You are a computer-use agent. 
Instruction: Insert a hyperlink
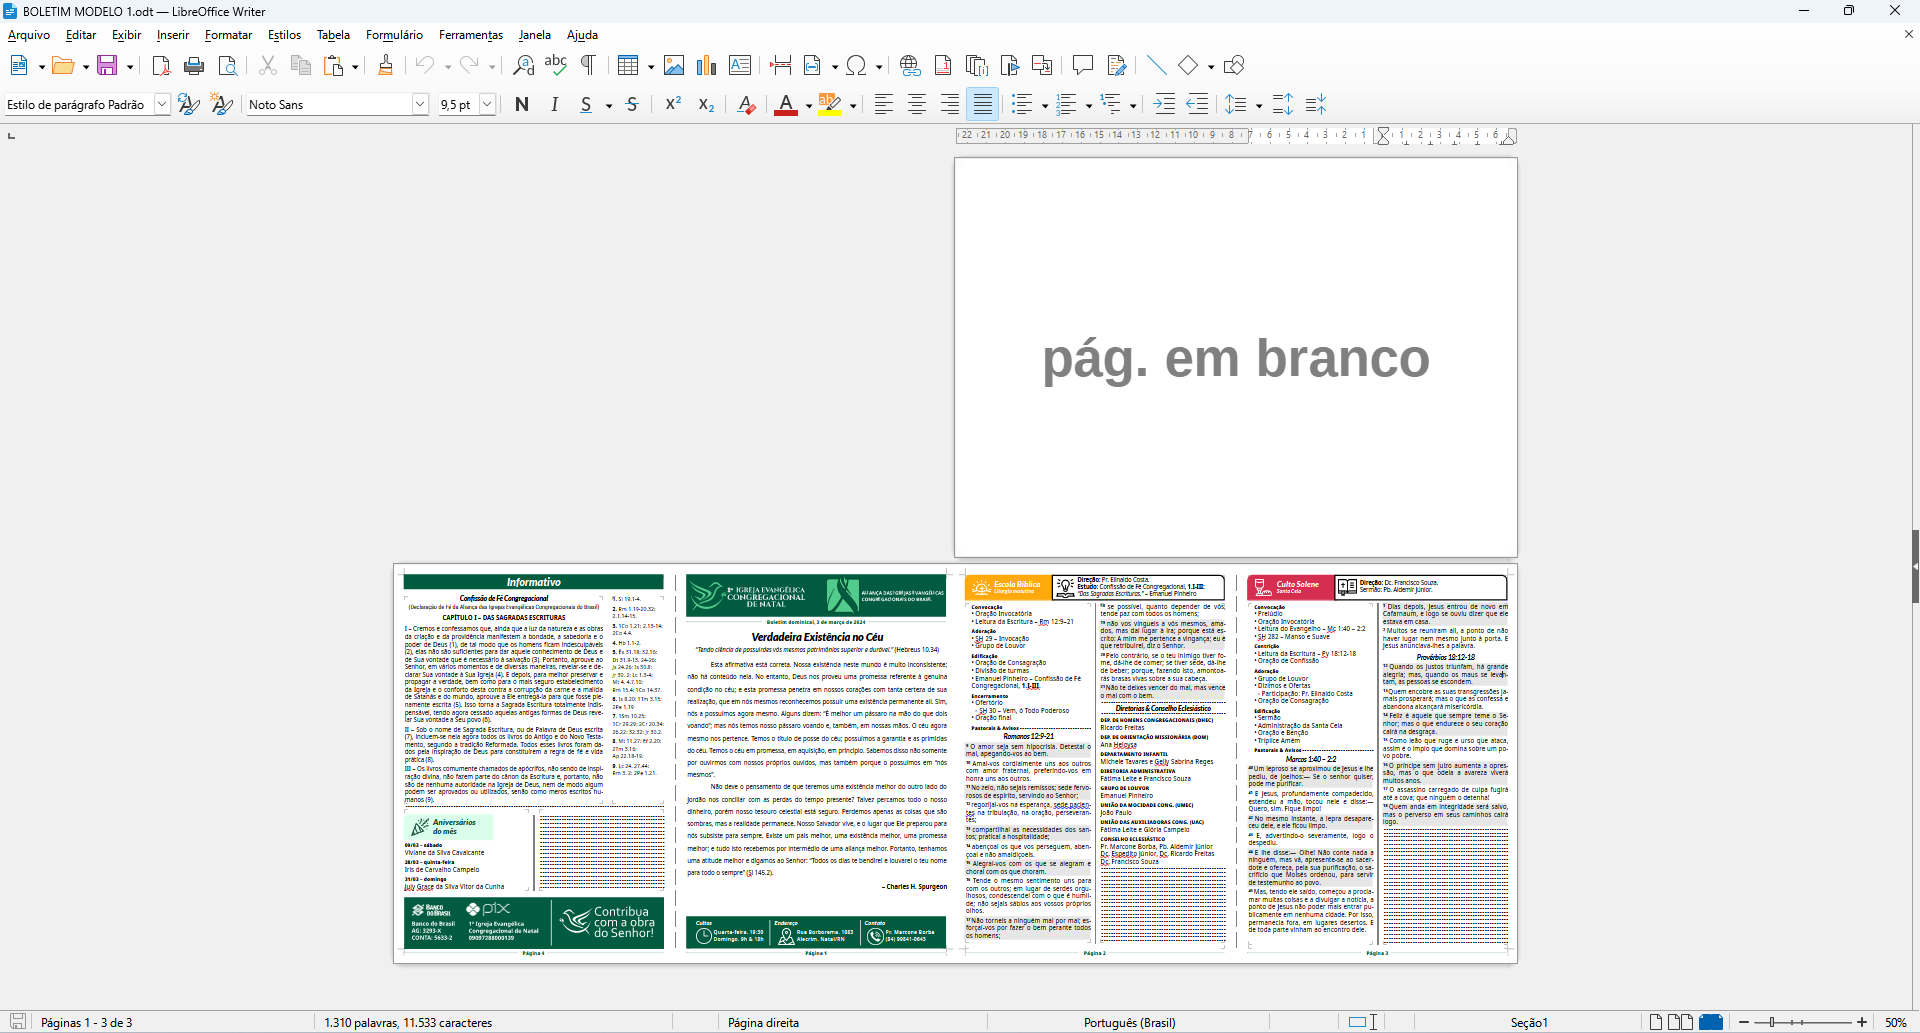point(910,66)
